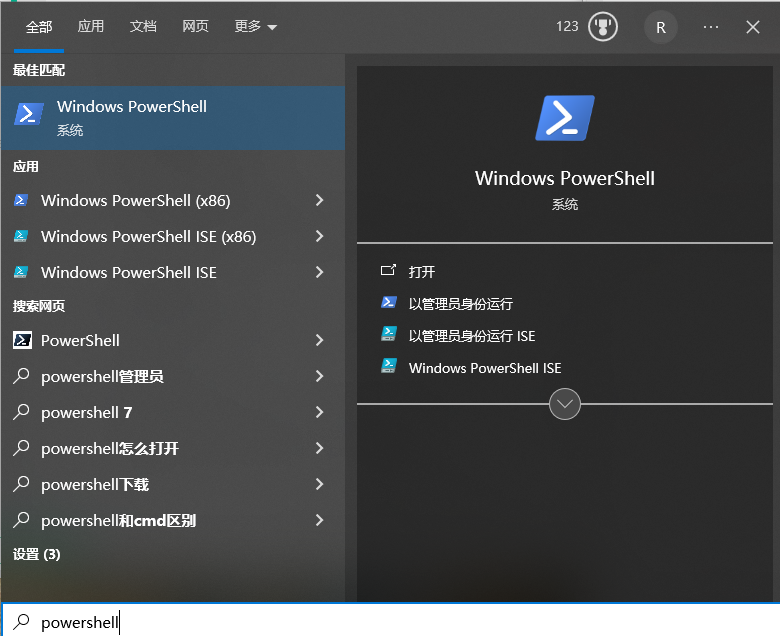Click the large PowerShell logo in preview pane
This screenshot has width=780, height=636.
point(565,118)
